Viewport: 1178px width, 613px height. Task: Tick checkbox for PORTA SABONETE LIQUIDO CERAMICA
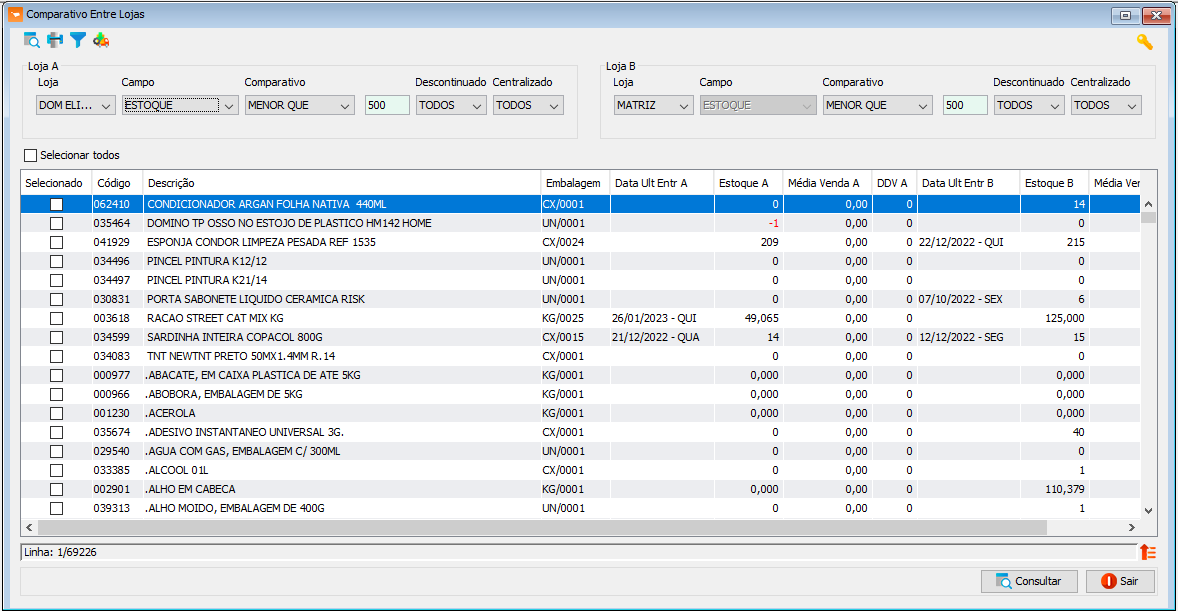tap(56, 300)
